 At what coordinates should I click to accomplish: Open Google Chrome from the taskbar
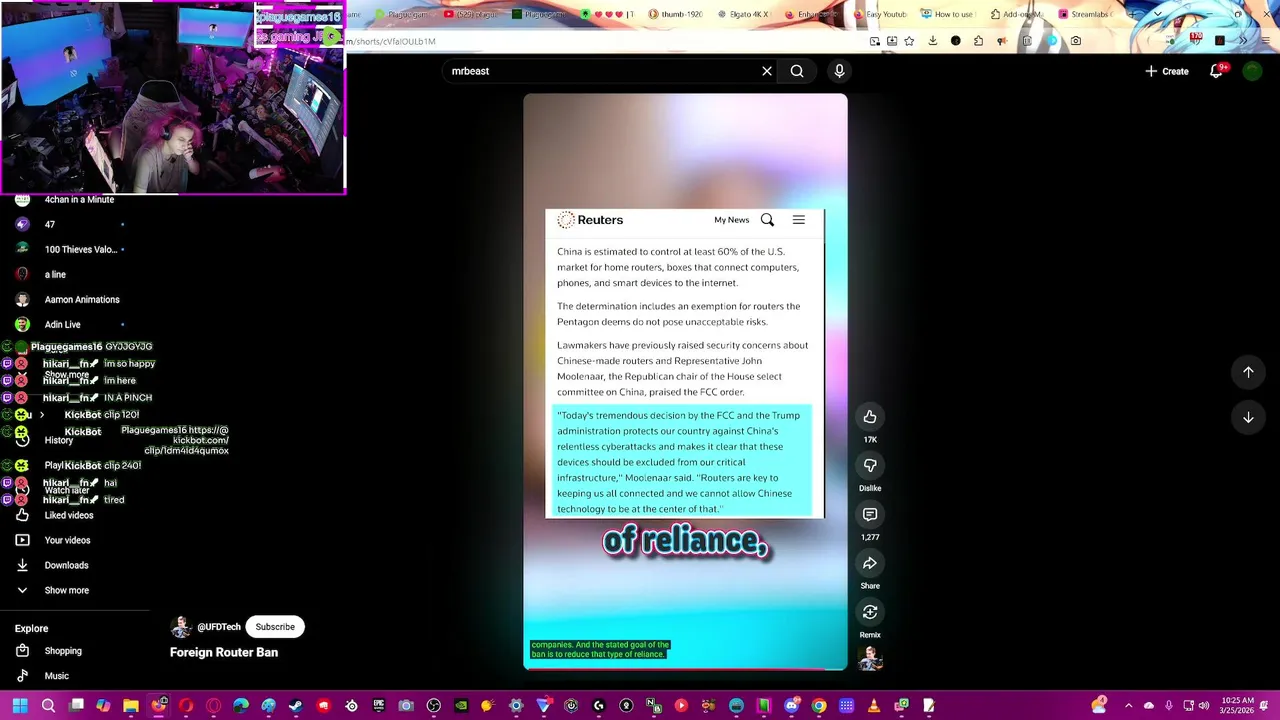[819, 706]
